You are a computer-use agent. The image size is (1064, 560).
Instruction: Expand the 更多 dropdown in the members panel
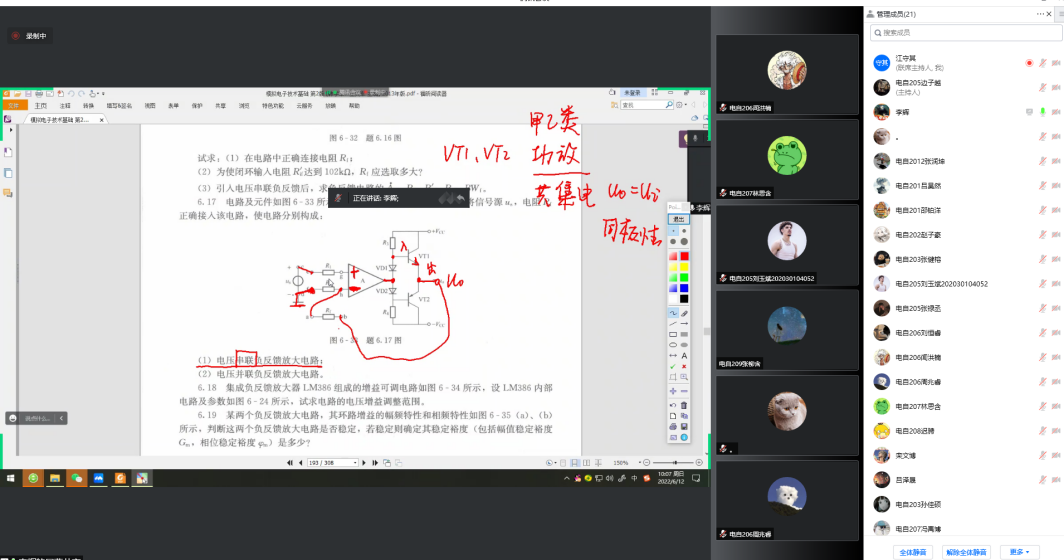pos(1019,551)
